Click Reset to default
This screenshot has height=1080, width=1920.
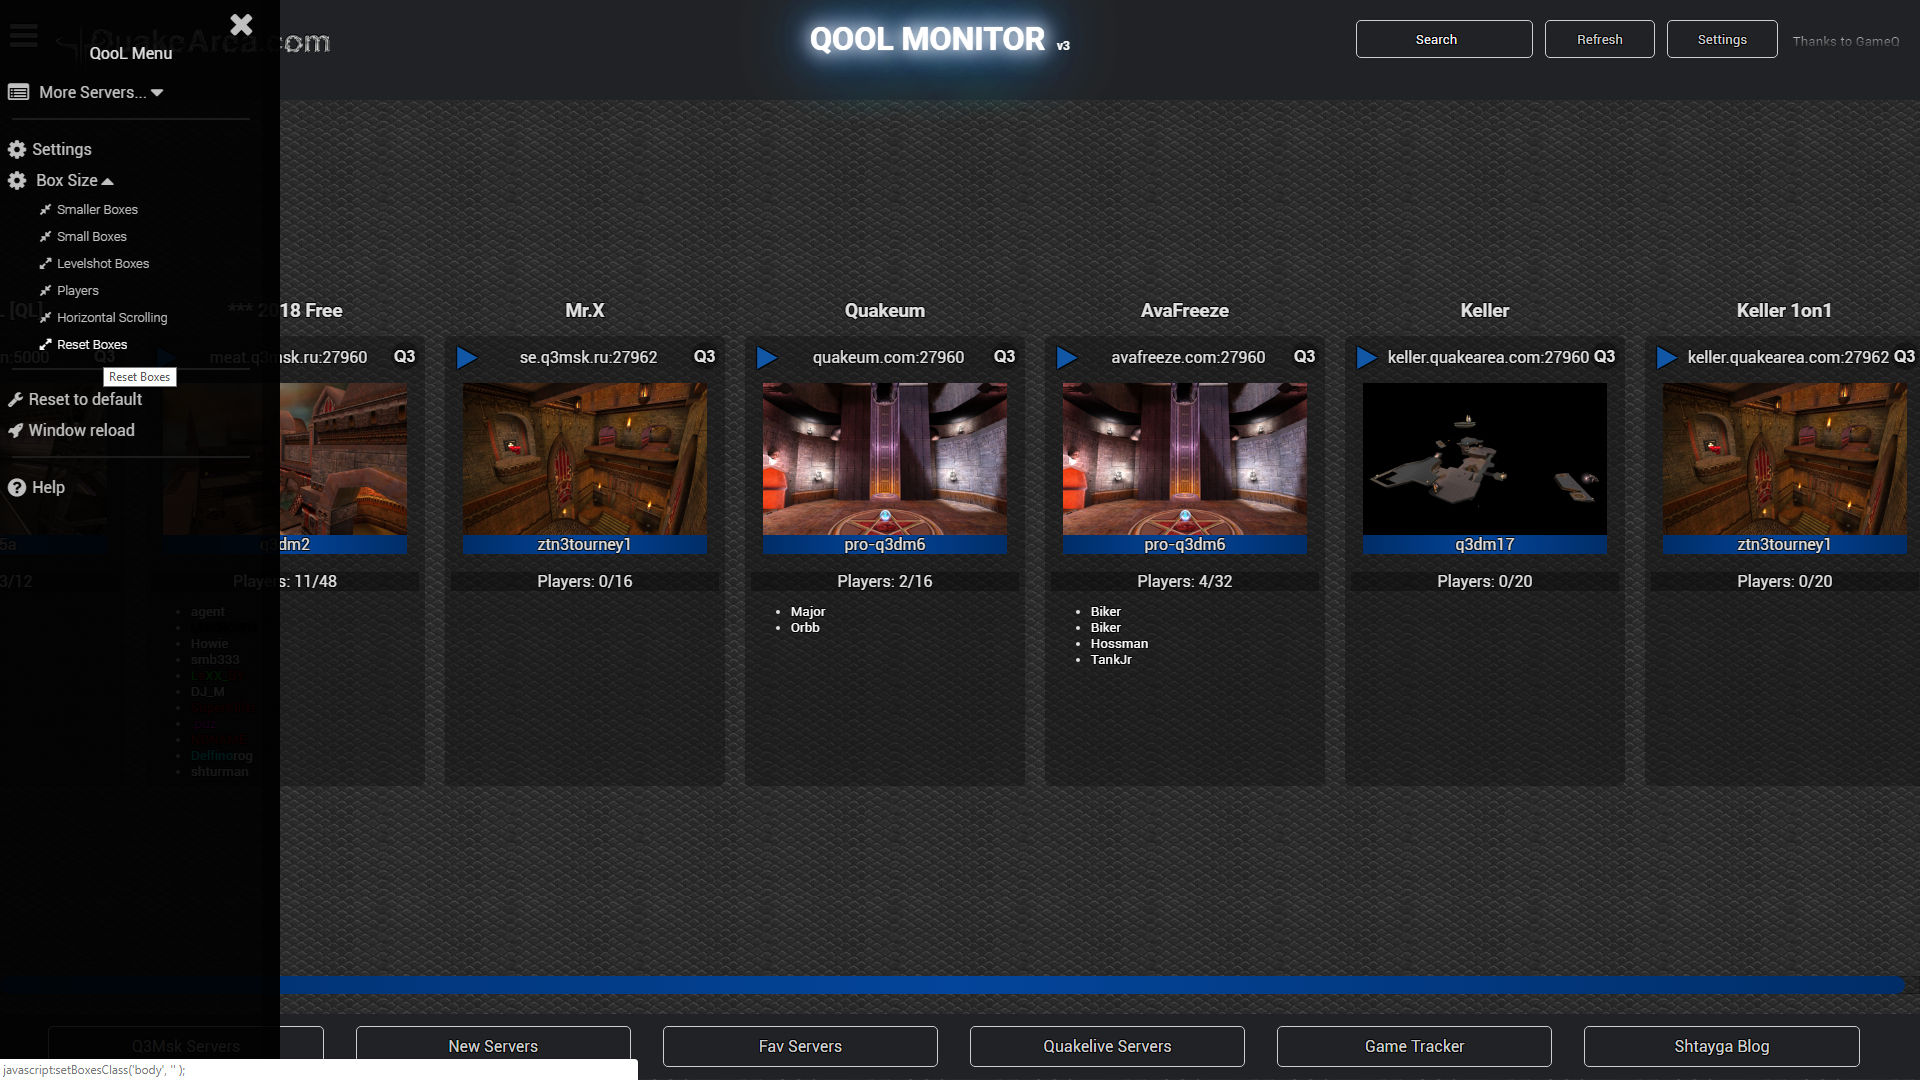[x=85, y=399]
